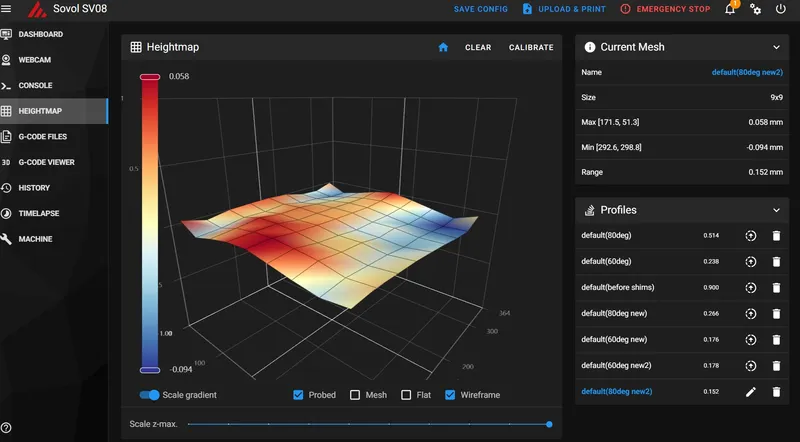Click the Scale z-max slider handle
The height and width of the screenshot is (442, 800).
tap(549, 424)
